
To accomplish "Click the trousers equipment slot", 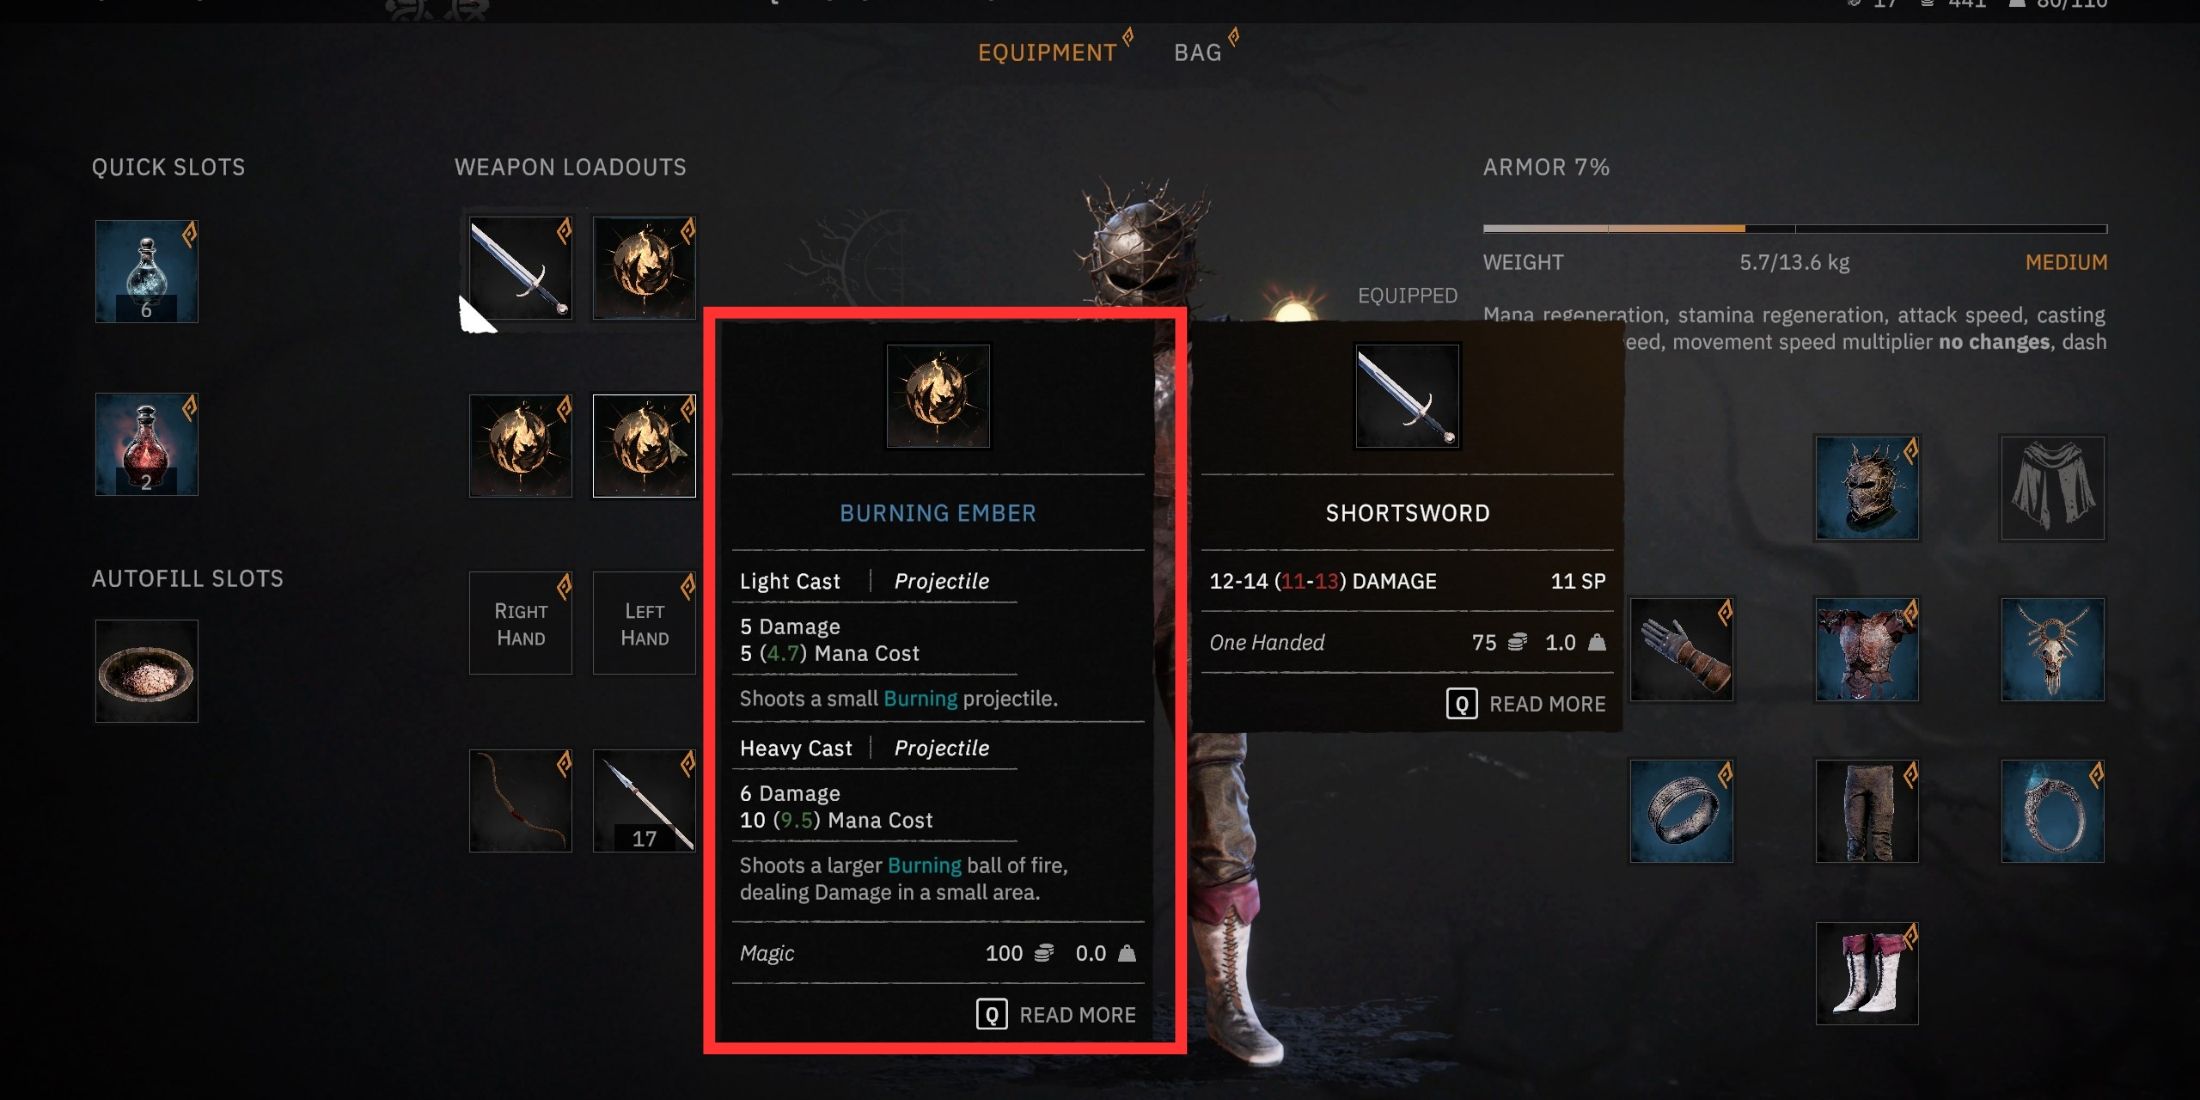I will pos(1867,811).
